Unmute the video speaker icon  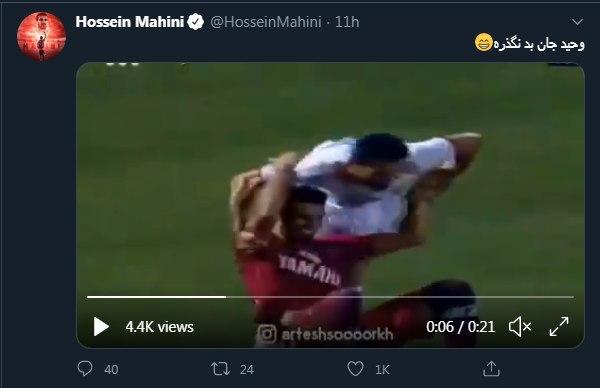(x=520, y=327)
